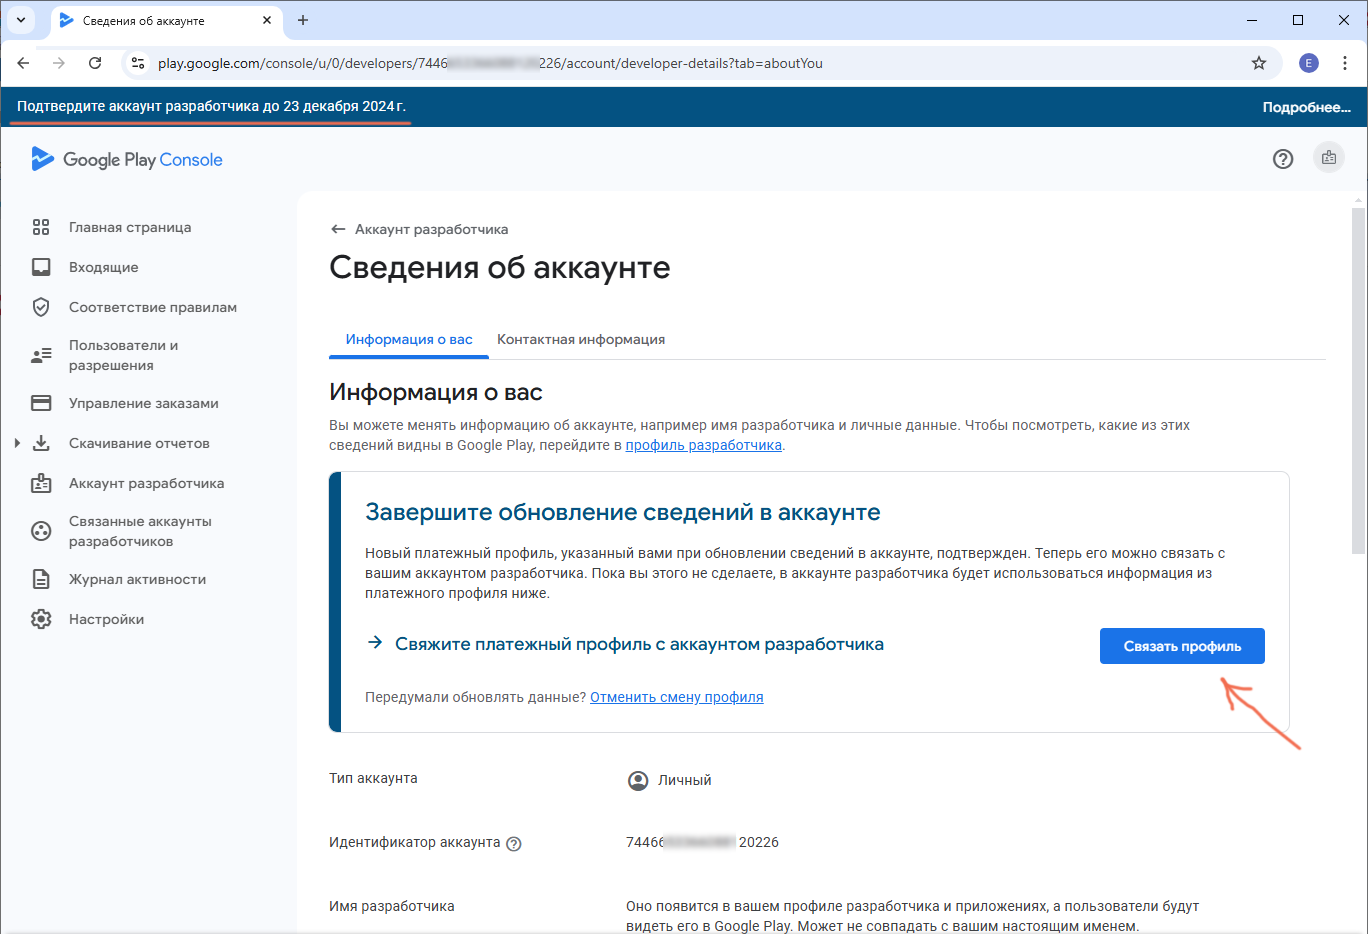
Task: Click the 'Главная страница' dashboard icon
Action: 41,227
